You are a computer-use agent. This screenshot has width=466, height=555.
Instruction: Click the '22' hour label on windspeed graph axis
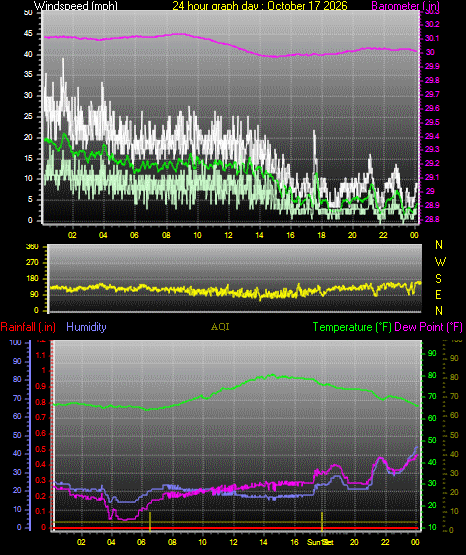click(x=383, y=235)
